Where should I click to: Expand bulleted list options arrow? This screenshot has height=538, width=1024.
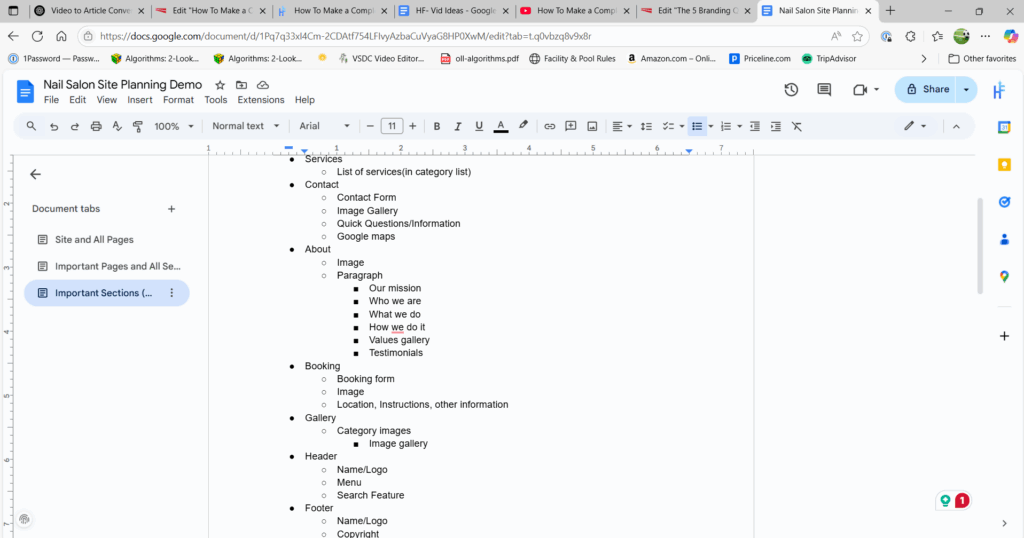(711, 127)
